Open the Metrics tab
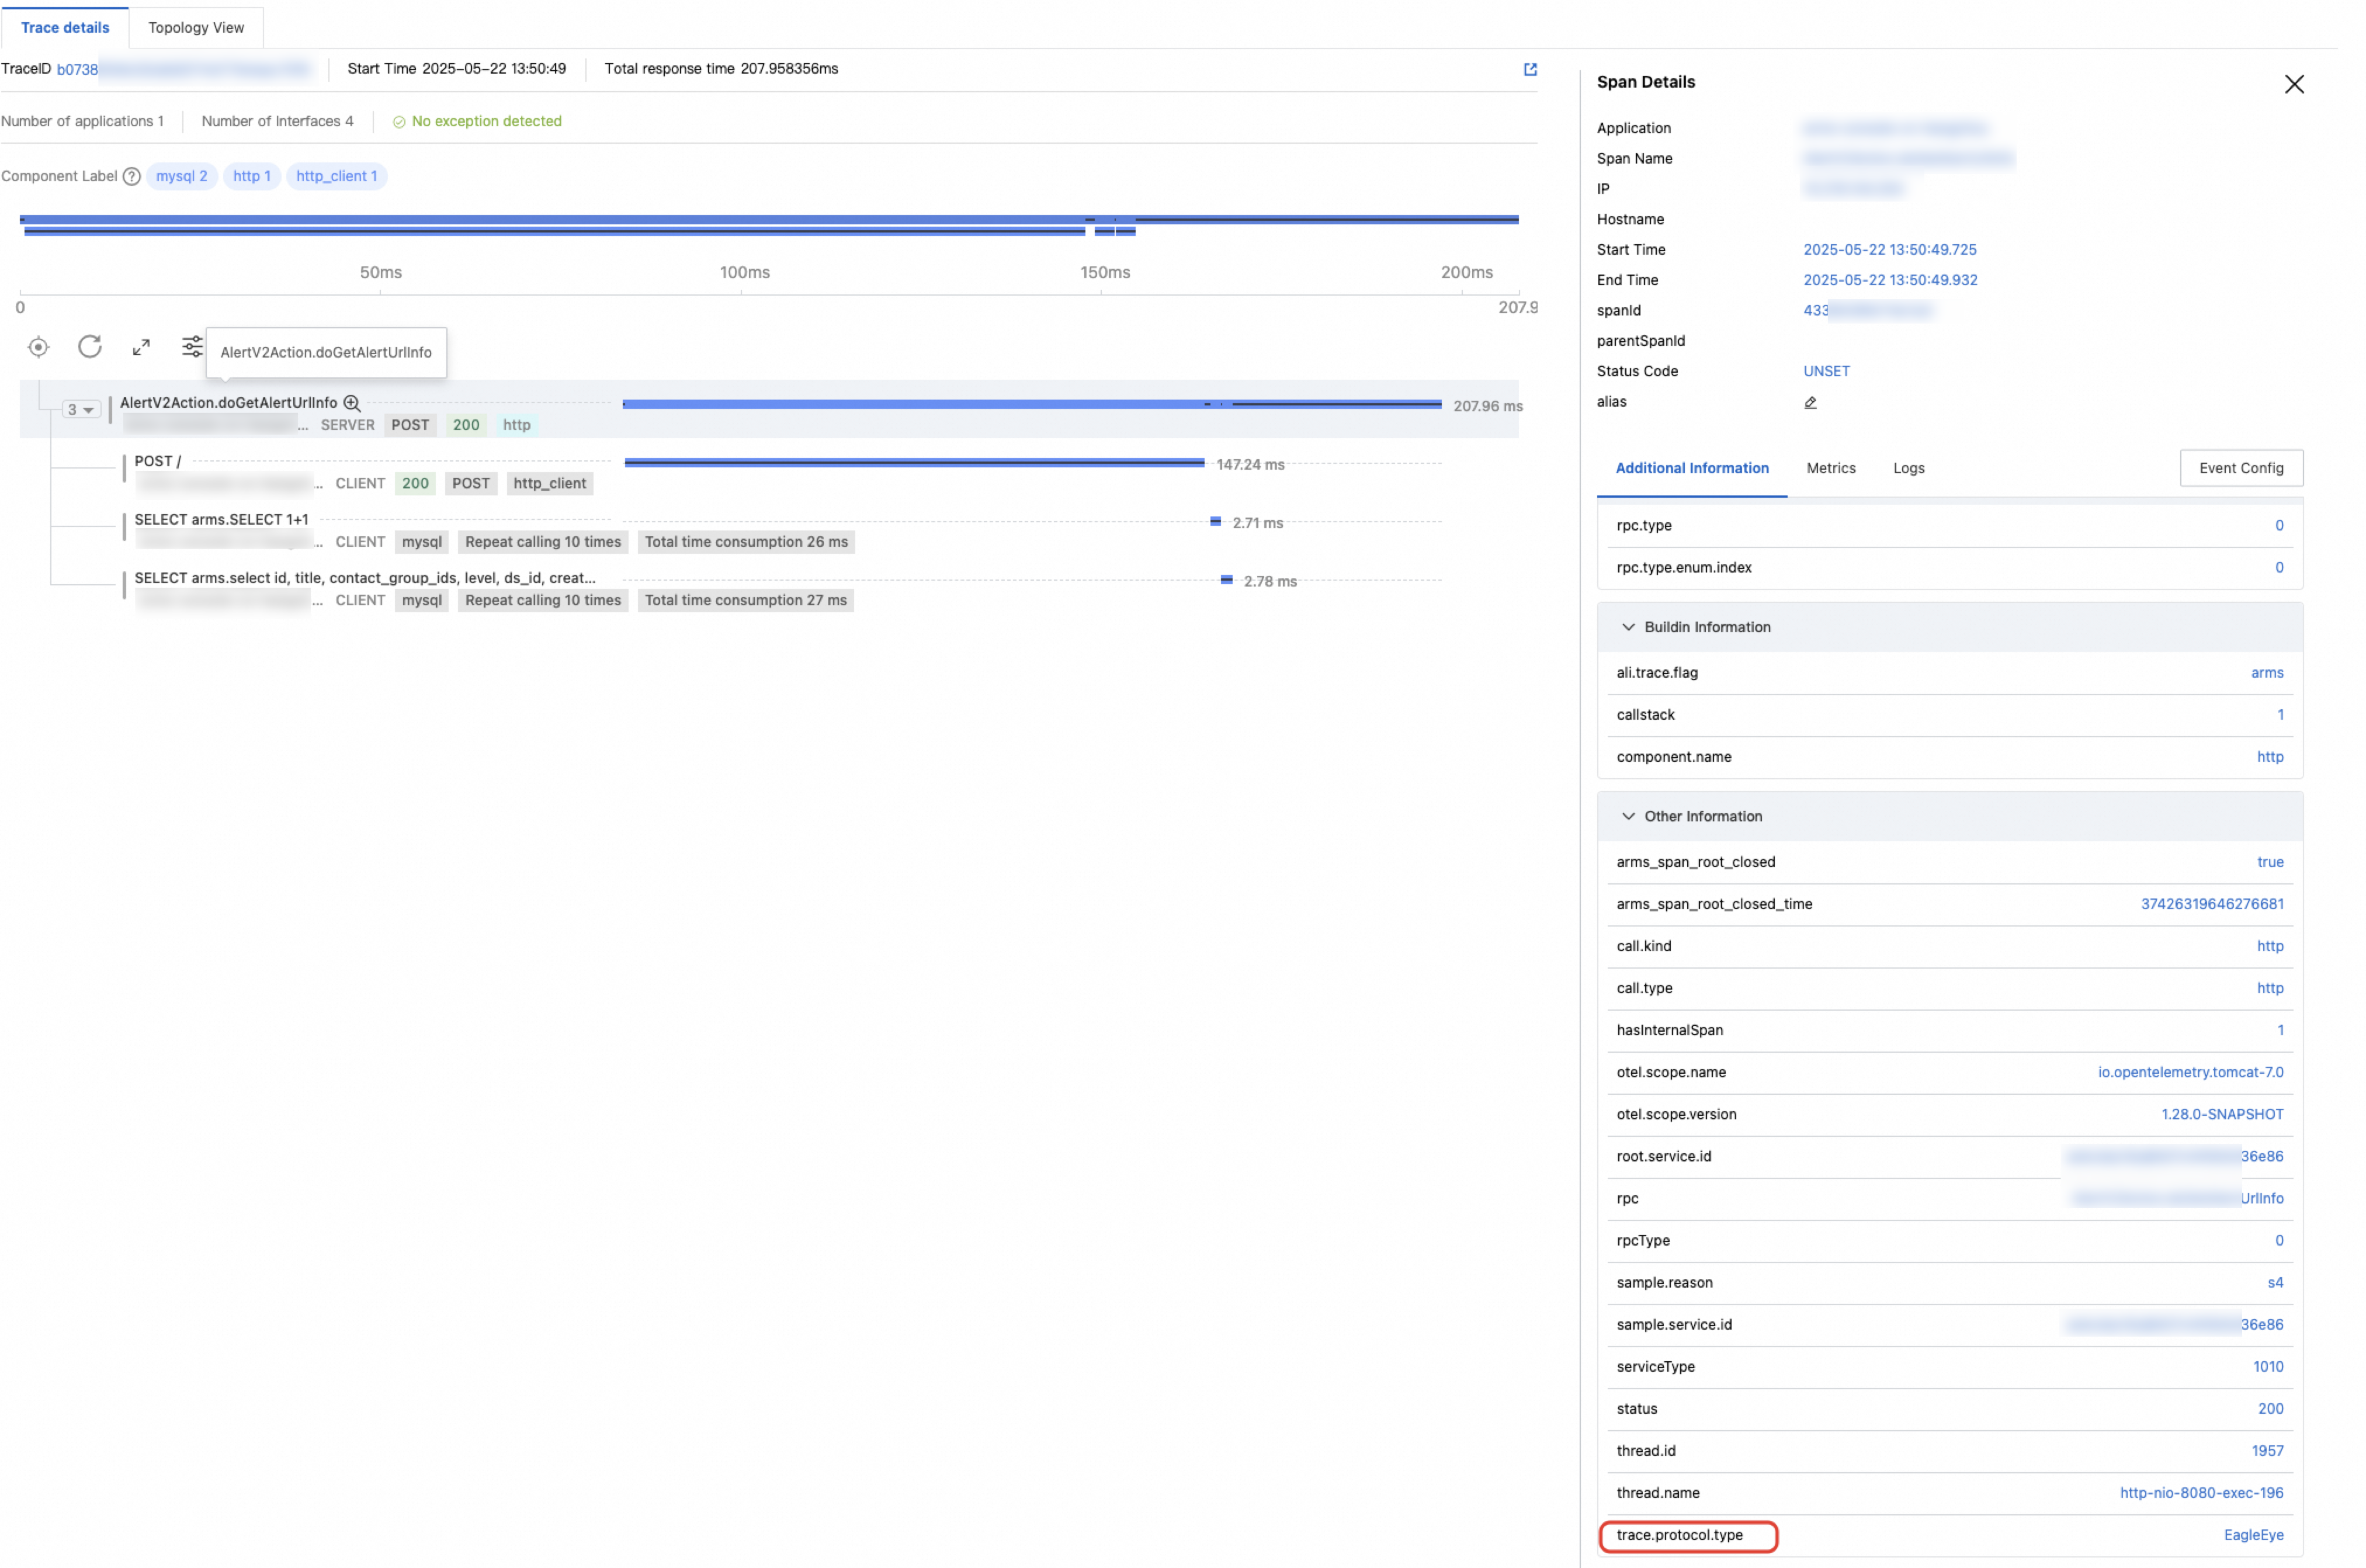This screenshot has width=2366, height=1568. [1830, 468]
